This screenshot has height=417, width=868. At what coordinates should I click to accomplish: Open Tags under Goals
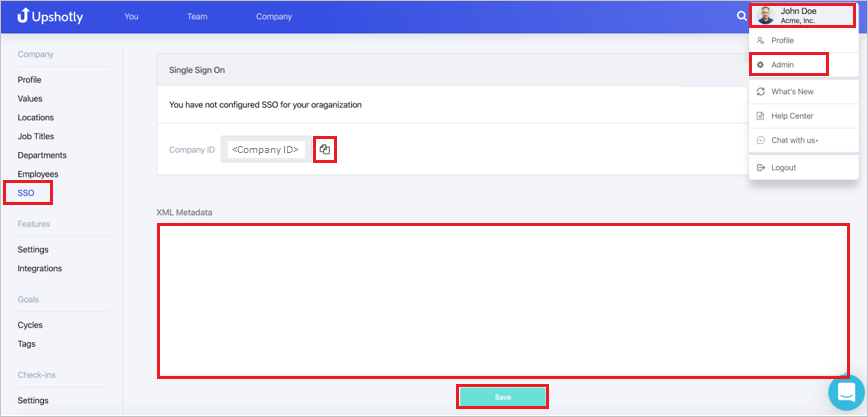click(26, 344)
